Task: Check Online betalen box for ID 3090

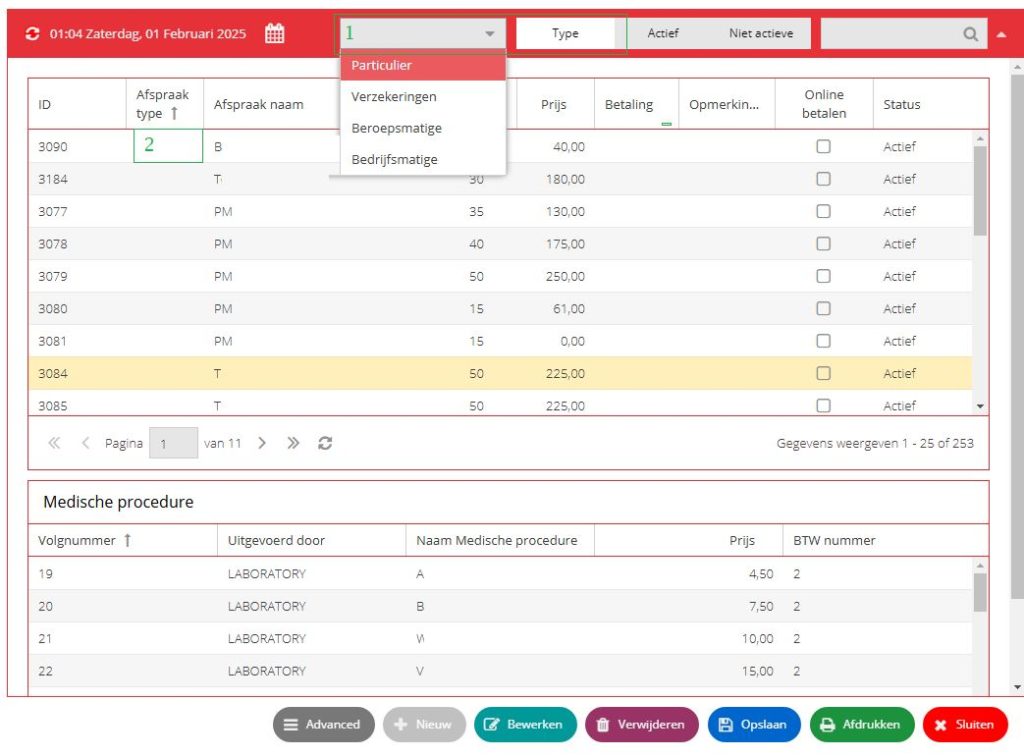Action: pyautogui.click(x=824, y=146)
